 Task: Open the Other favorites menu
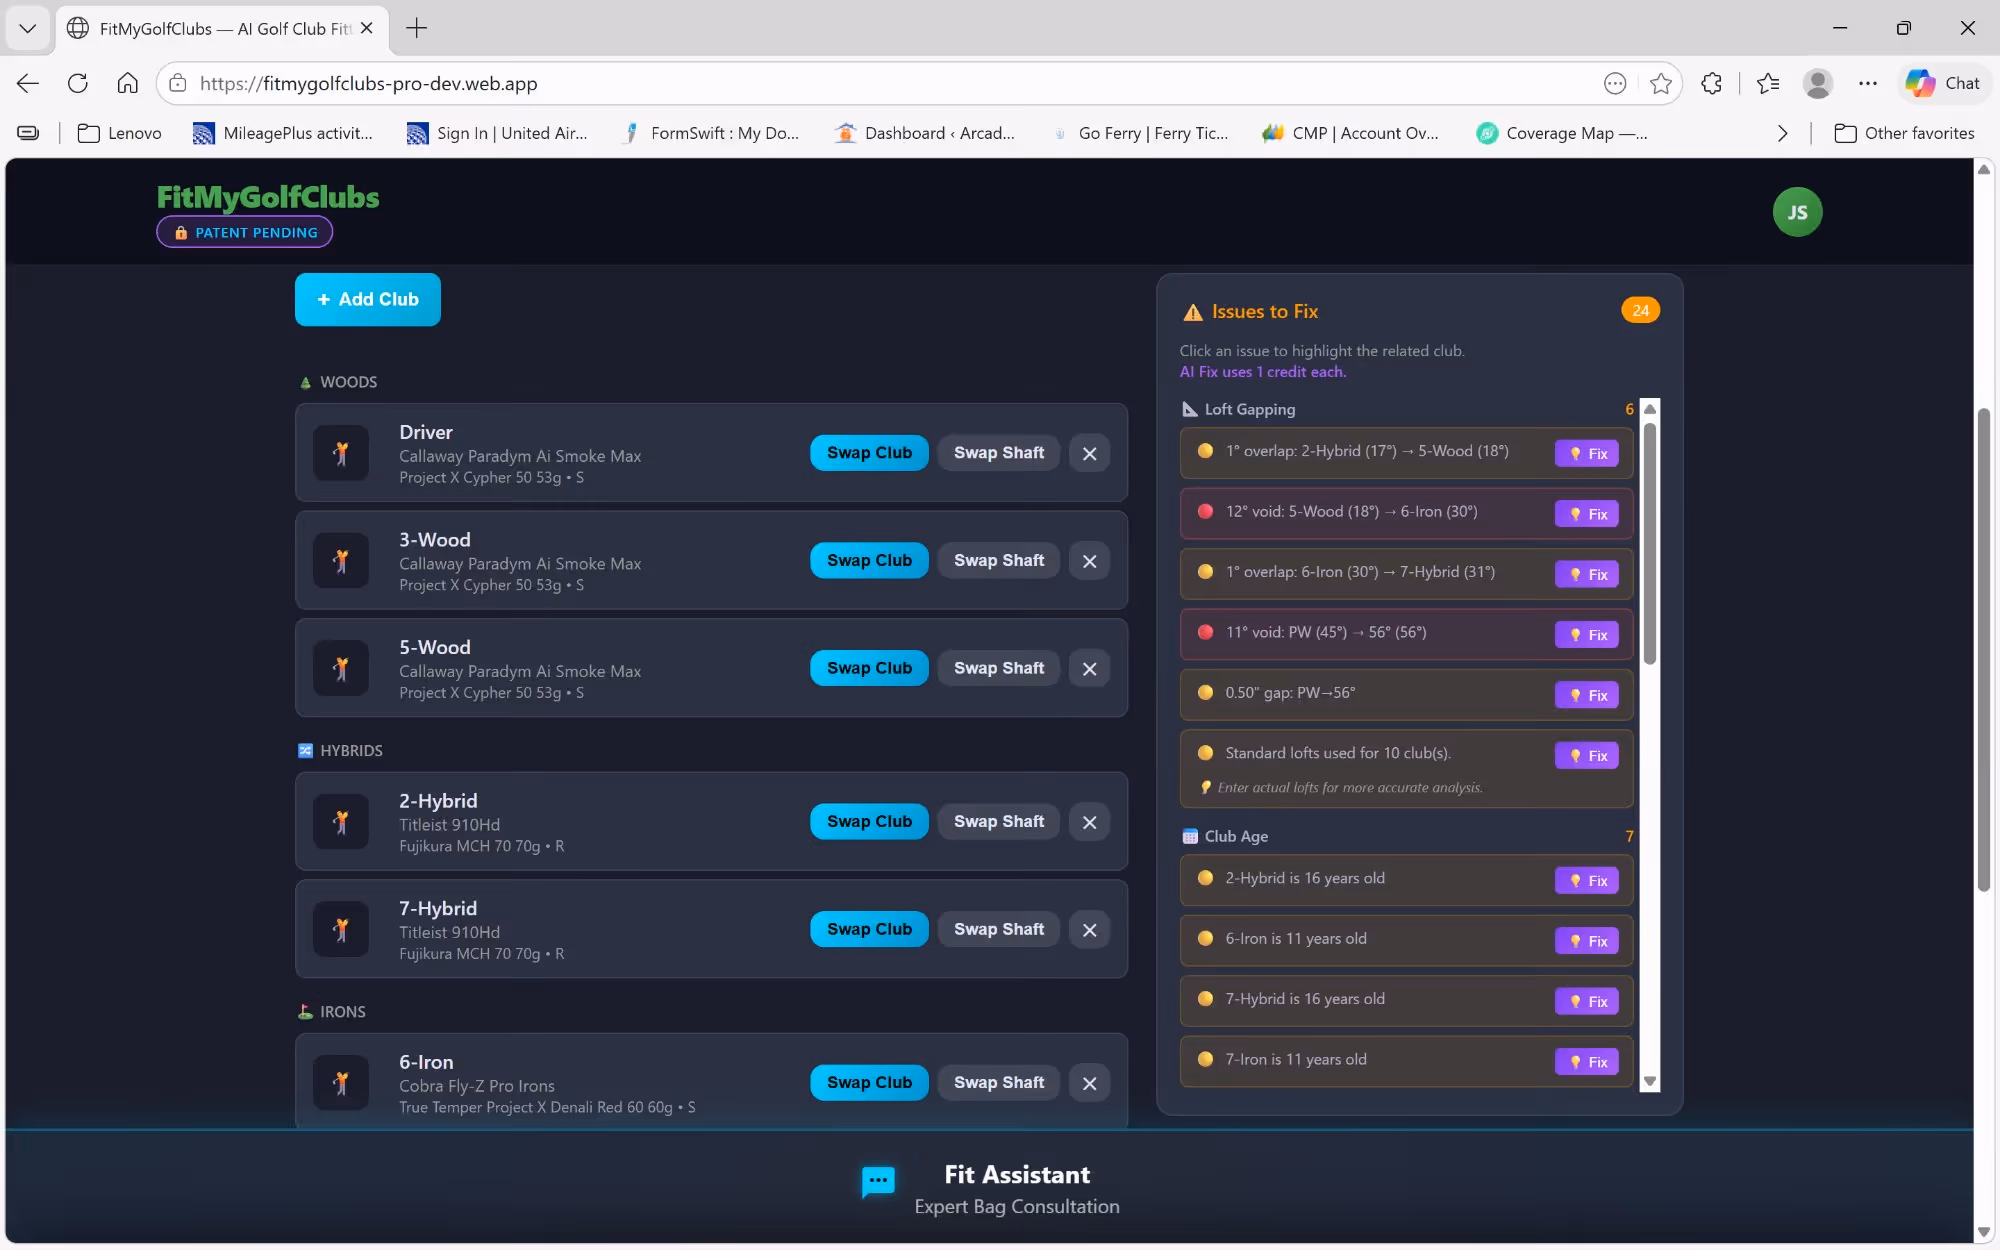click(1905, 133)
